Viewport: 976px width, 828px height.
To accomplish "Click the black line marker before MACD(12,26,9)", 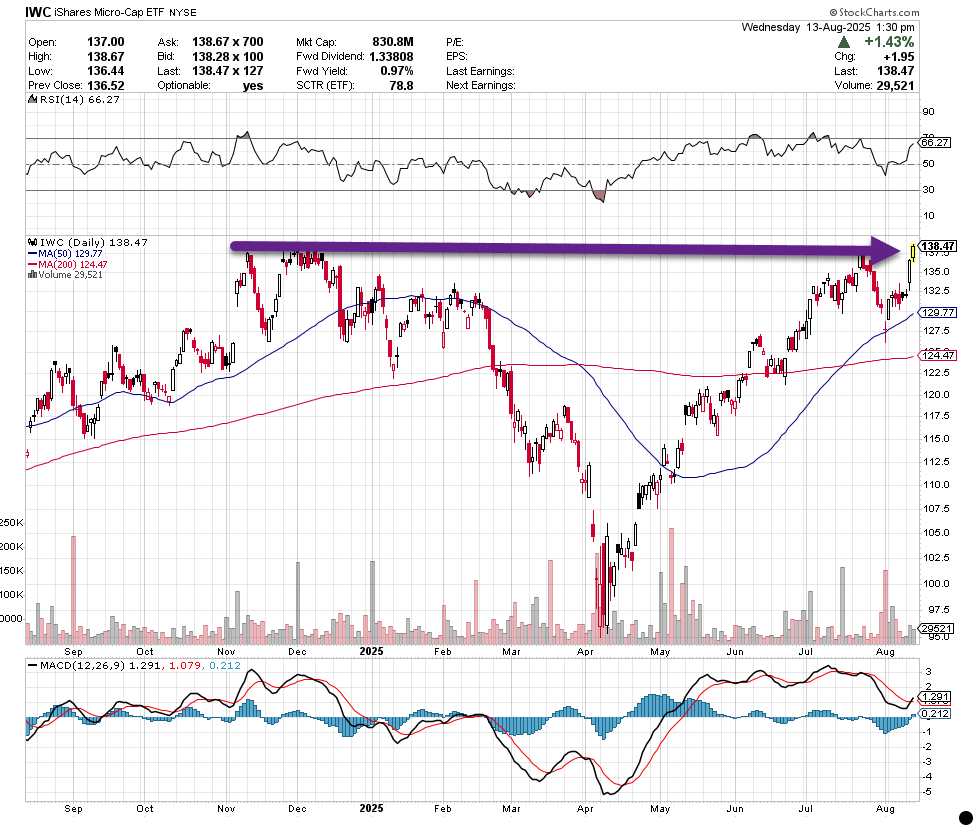I will coord(32,666).
